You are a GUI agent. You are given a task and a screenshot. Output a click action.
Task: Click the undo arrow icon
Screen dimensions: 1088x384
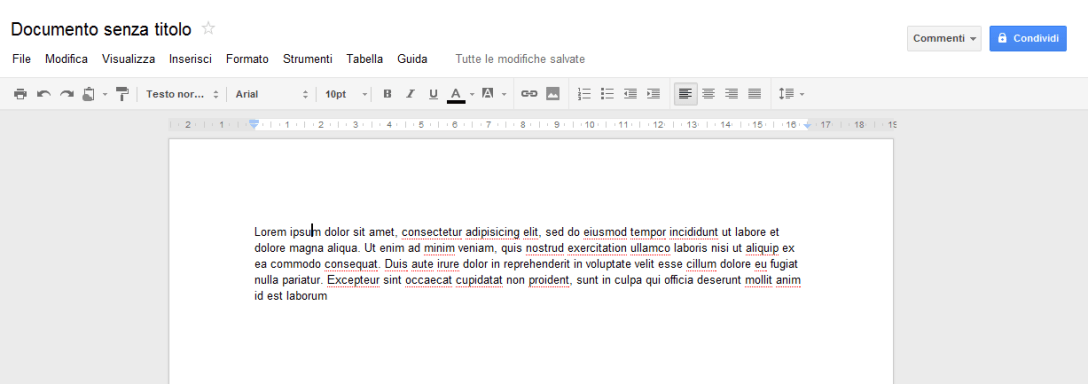[x=44, y=94]
